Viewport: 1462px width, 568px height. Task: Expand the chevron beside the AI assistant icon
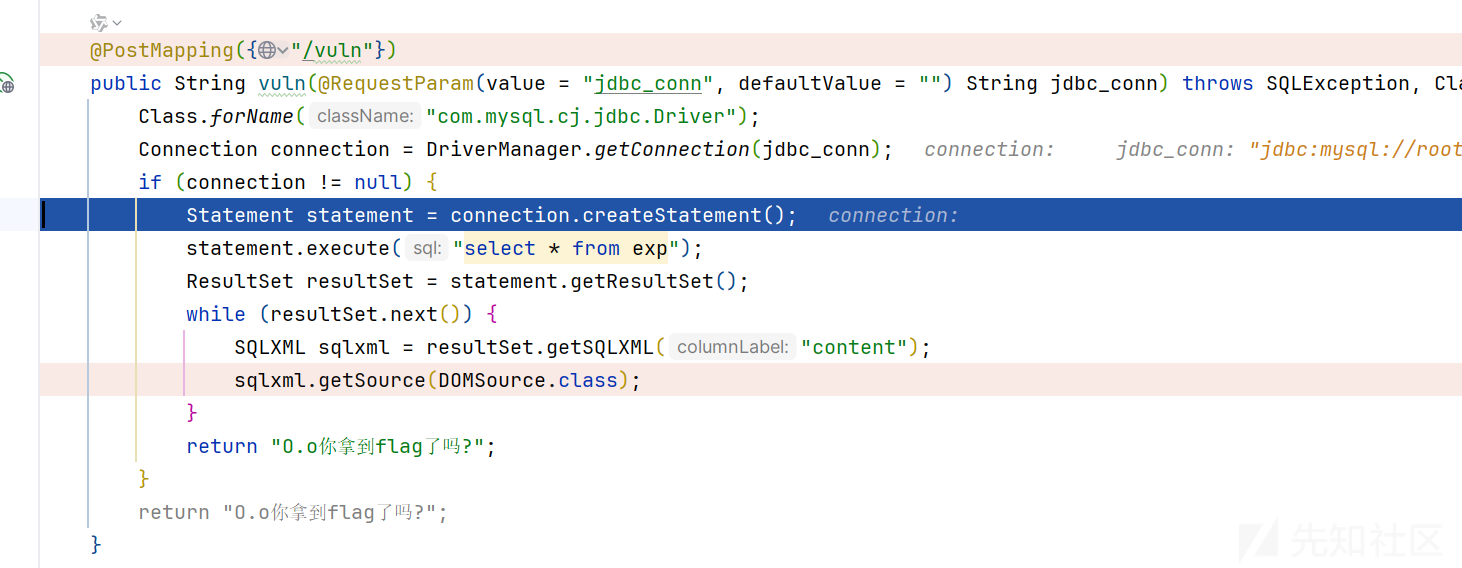(x=117, y=23)
